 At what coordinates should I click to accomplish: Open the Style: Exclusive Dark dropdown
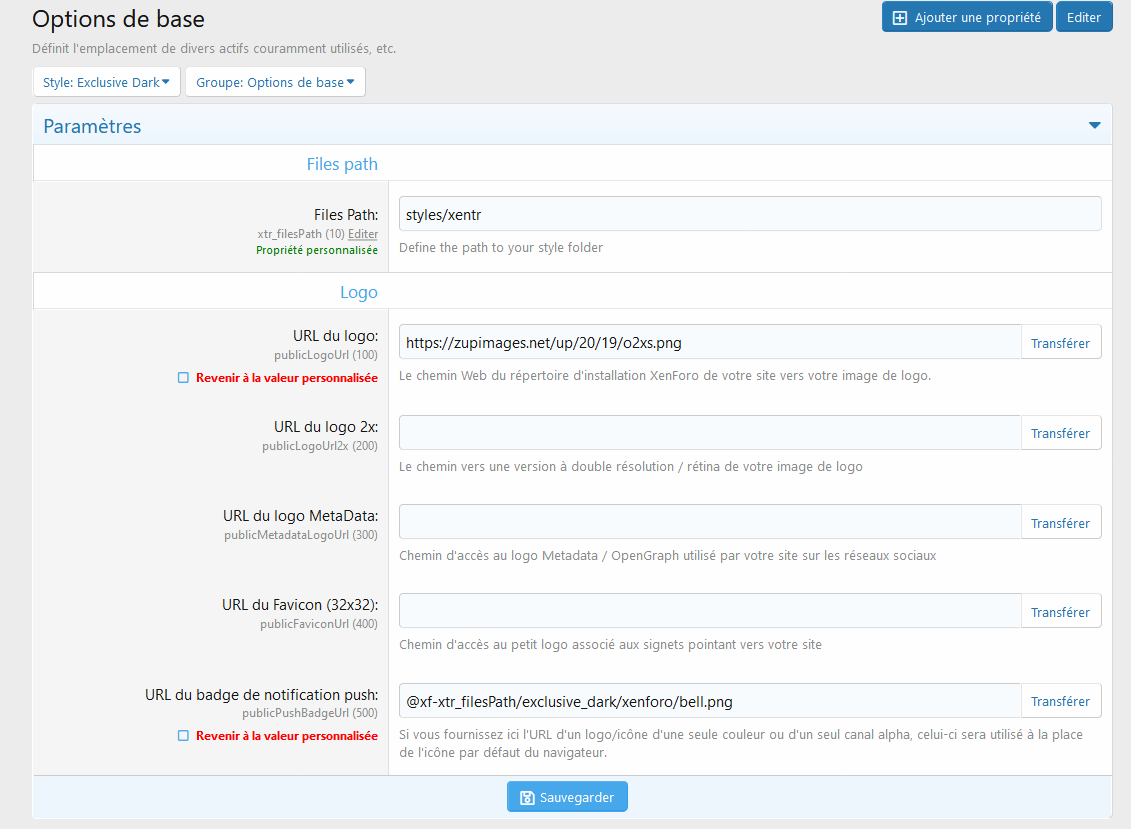tap(106, 82)
